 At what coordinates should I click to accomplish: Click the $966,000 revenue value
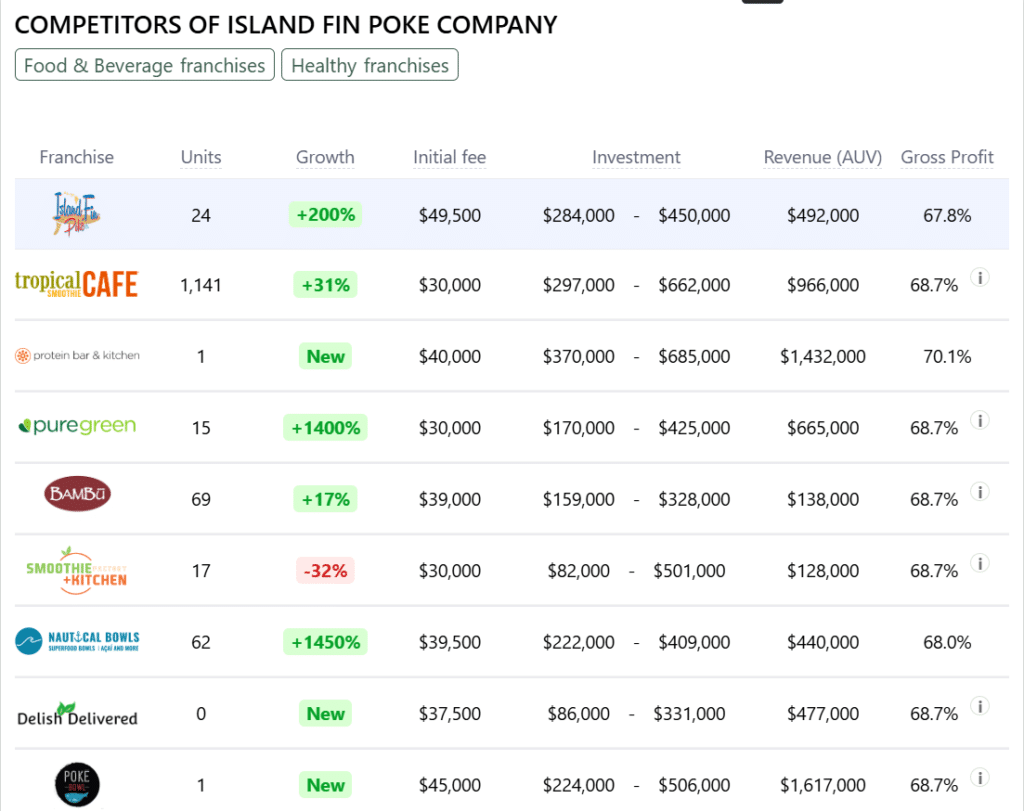pyautogui.click(x=823, y=285)
